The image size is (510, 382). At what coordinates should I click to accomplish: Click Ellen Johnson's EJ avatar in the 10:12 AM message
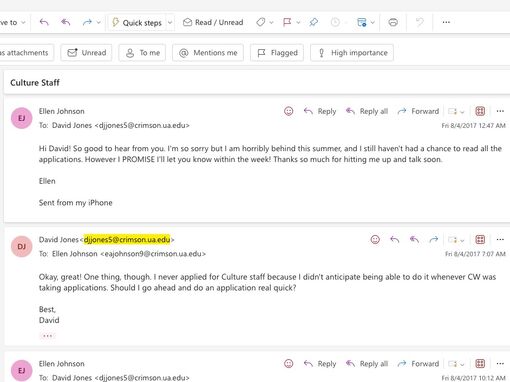pos(22,370)
